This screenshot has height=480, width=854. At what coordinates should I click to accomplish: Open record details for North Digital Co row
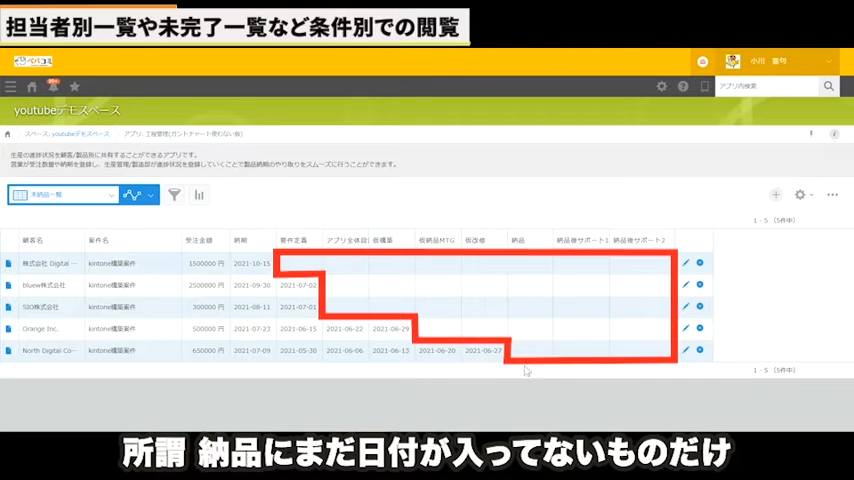8,351
